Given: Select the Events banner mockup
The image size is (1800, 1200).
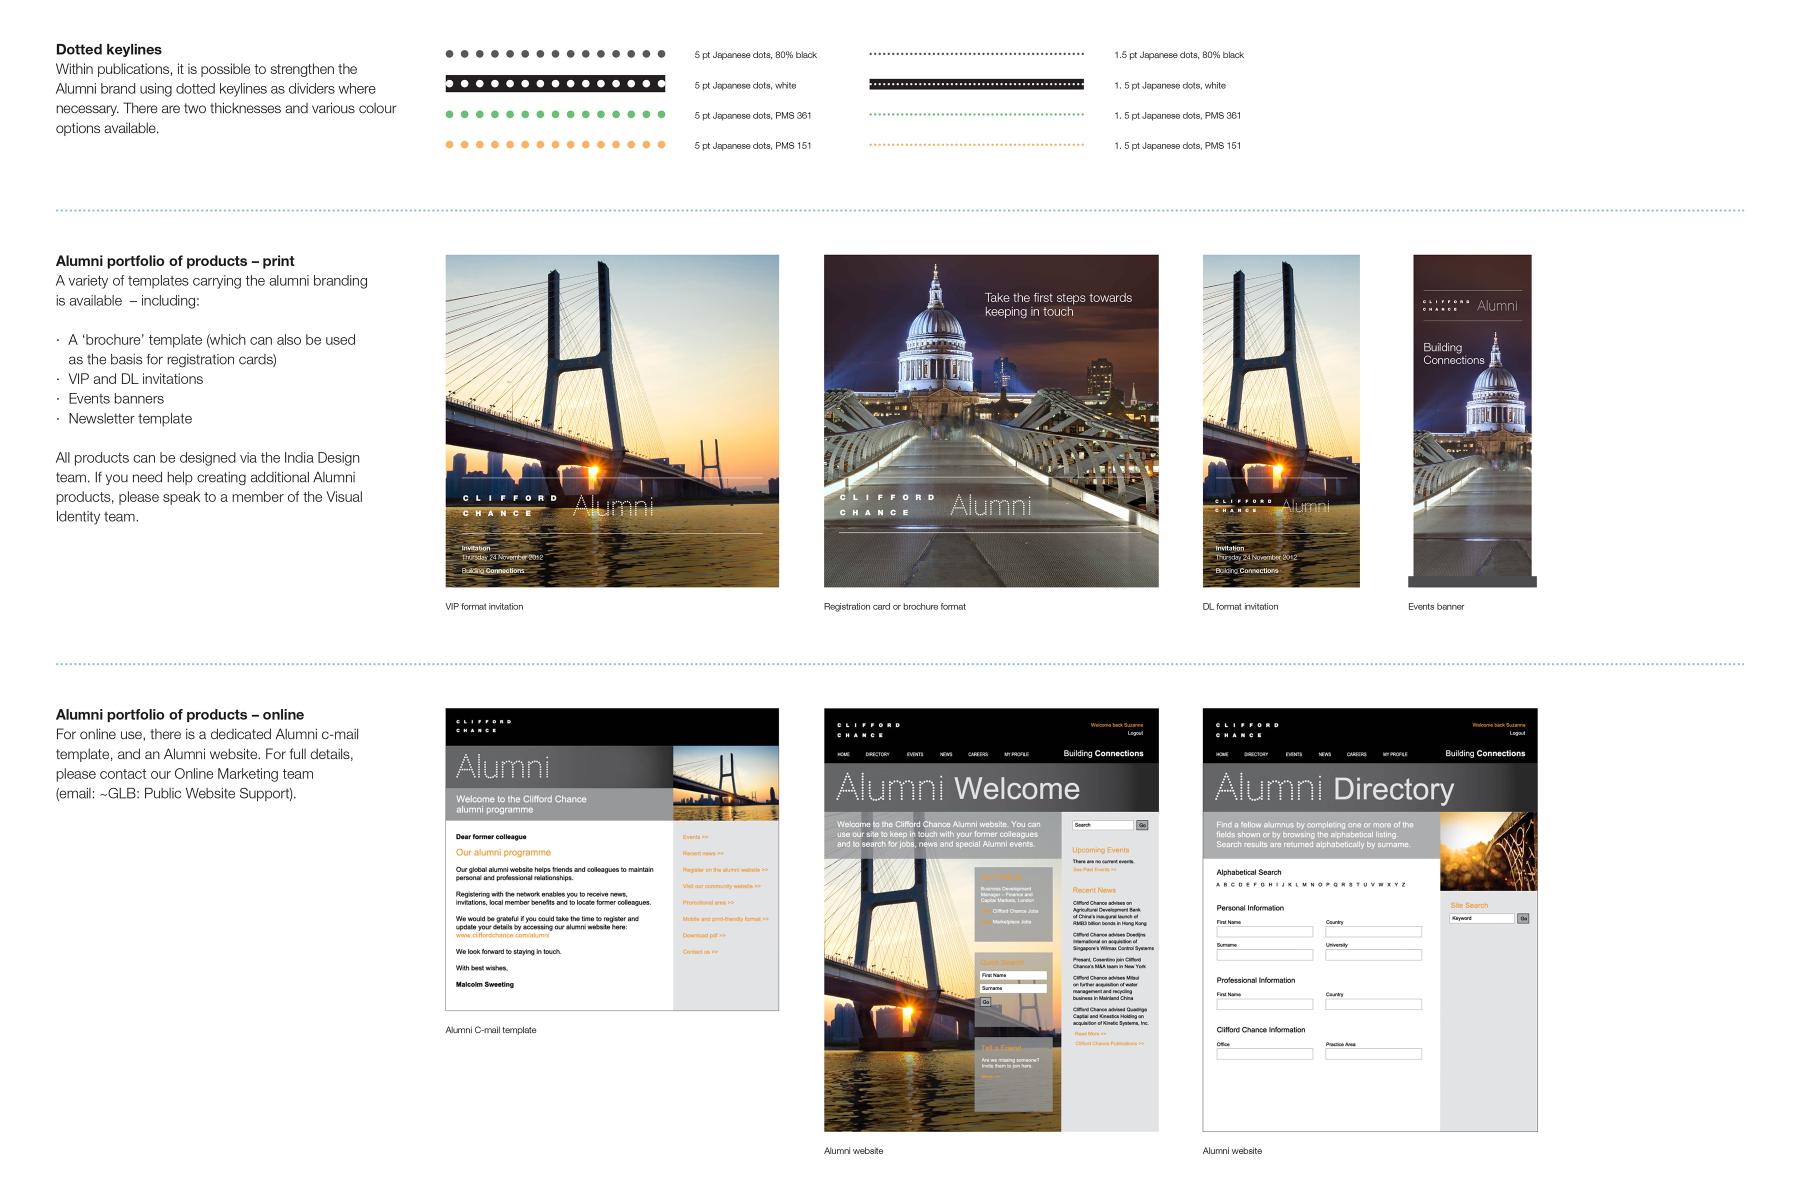Looking at the screenshot, I should [x=1472, y=421].
